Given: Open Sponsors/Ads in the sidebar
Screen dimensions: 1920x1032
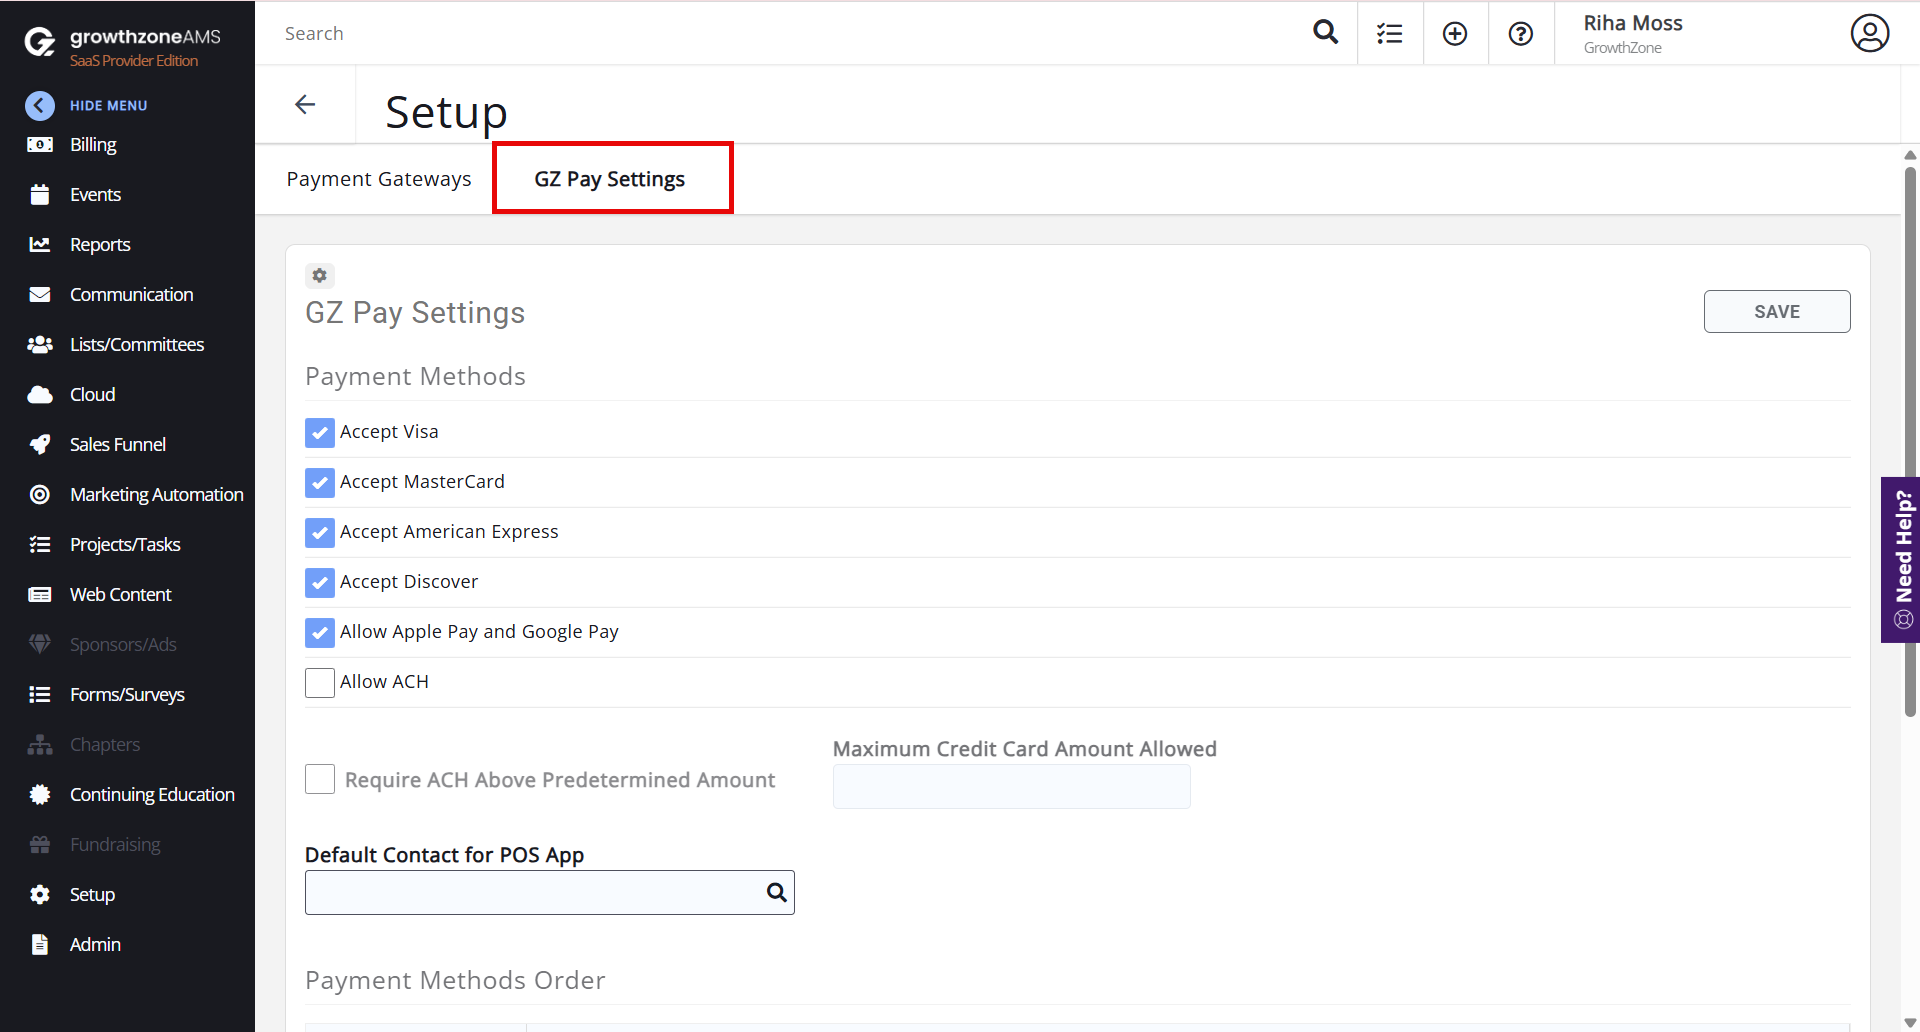Looking at the screenshot, I should 123,645.
